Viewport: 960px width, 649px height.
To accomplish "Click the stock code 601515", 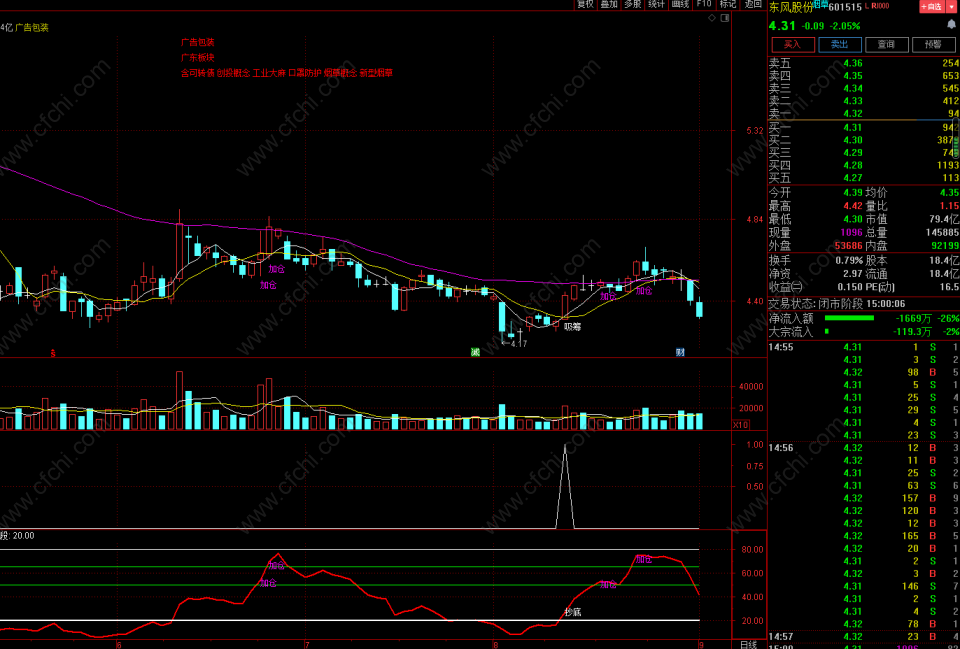I will (845, 7).
